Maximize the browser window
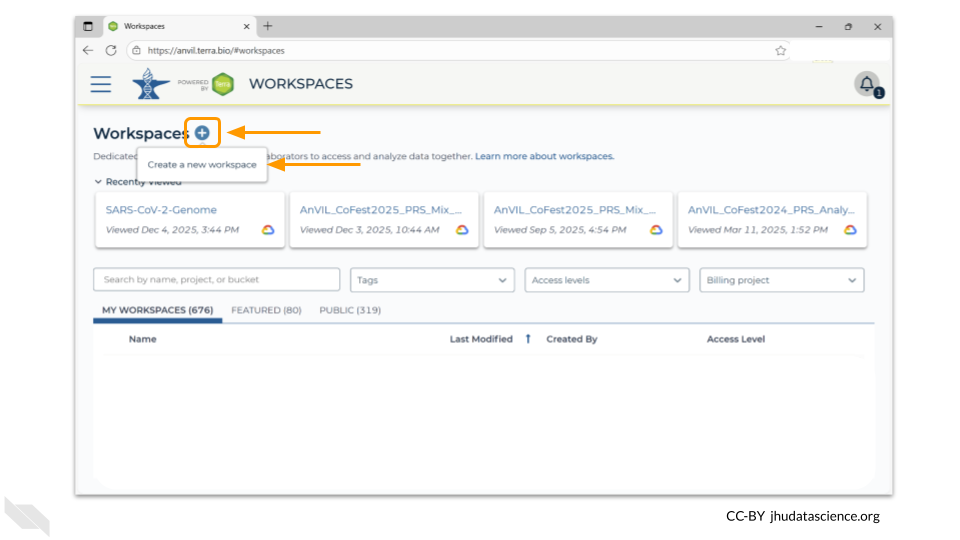The height and width of the screenshot is (540, 960). 848,26
